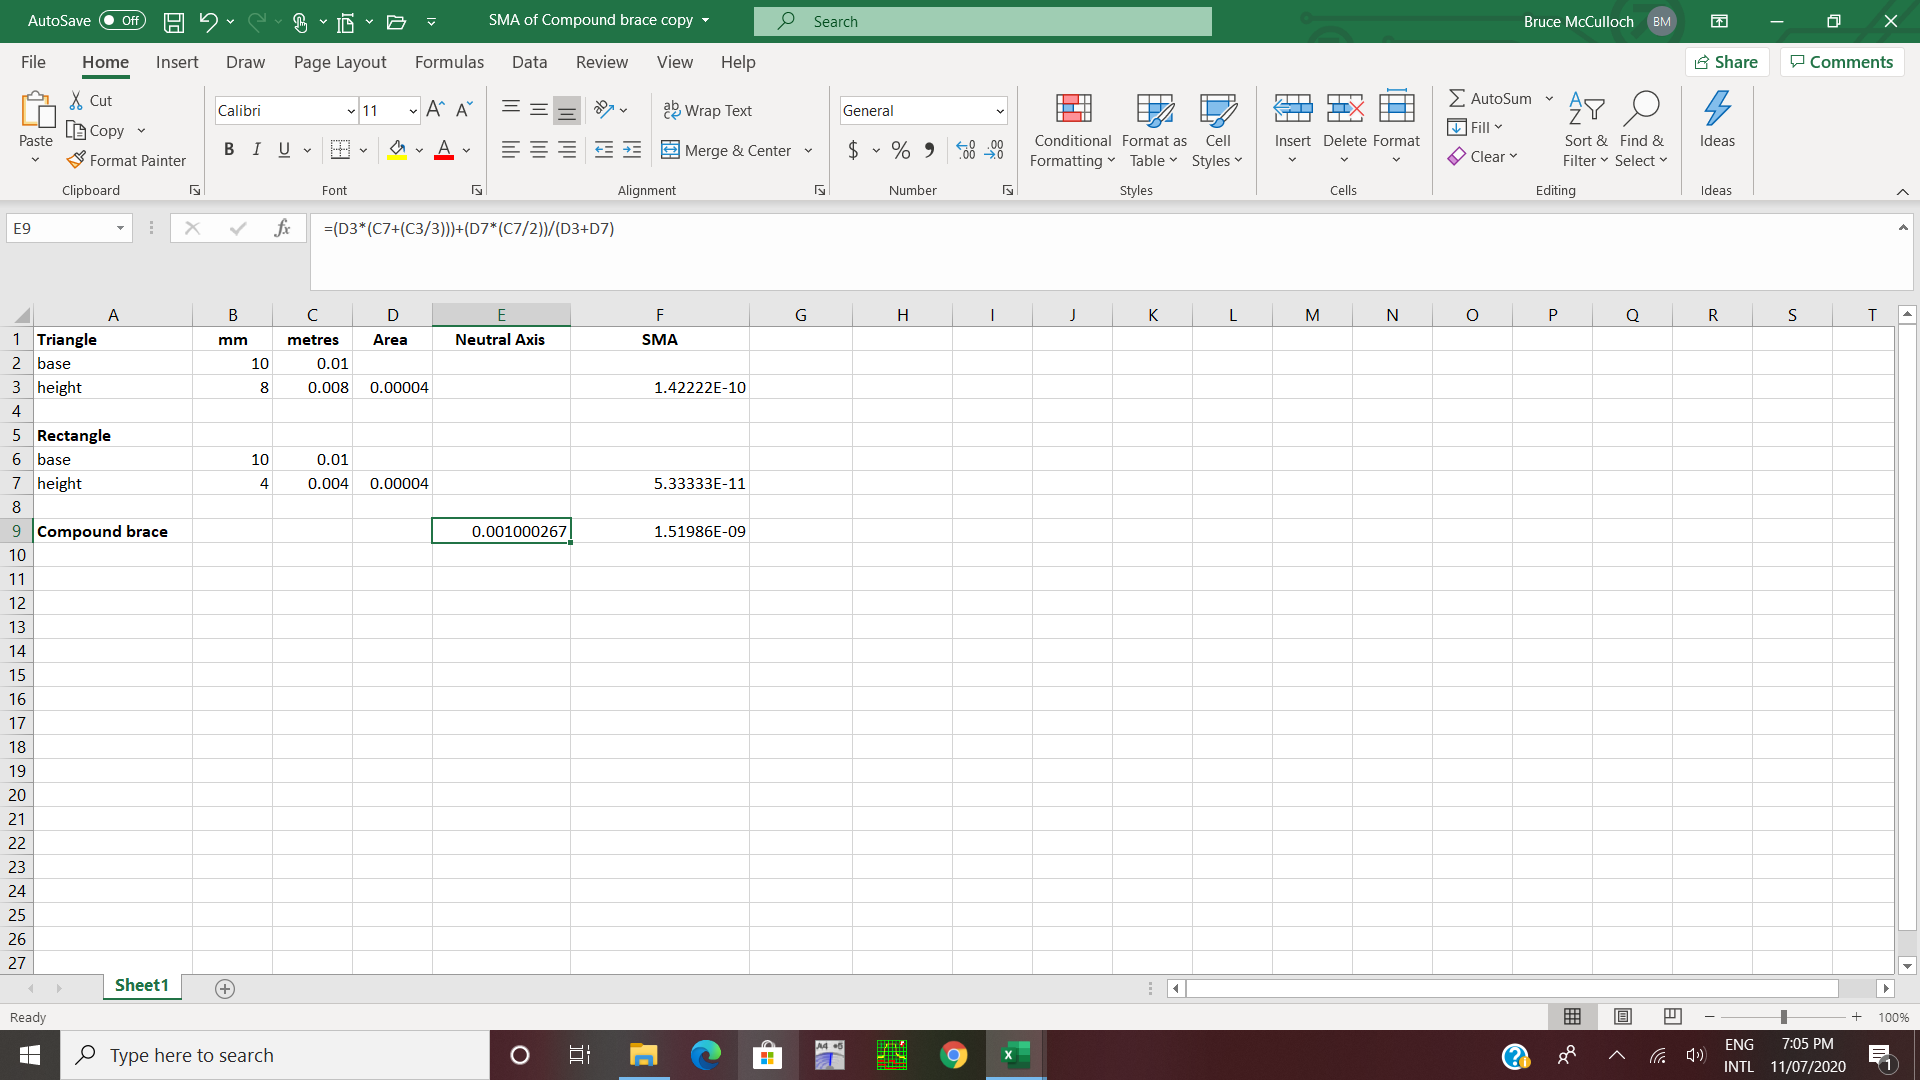1920x1080 pixels.
Task: Switch to the Insert tab
Action: 177,62
